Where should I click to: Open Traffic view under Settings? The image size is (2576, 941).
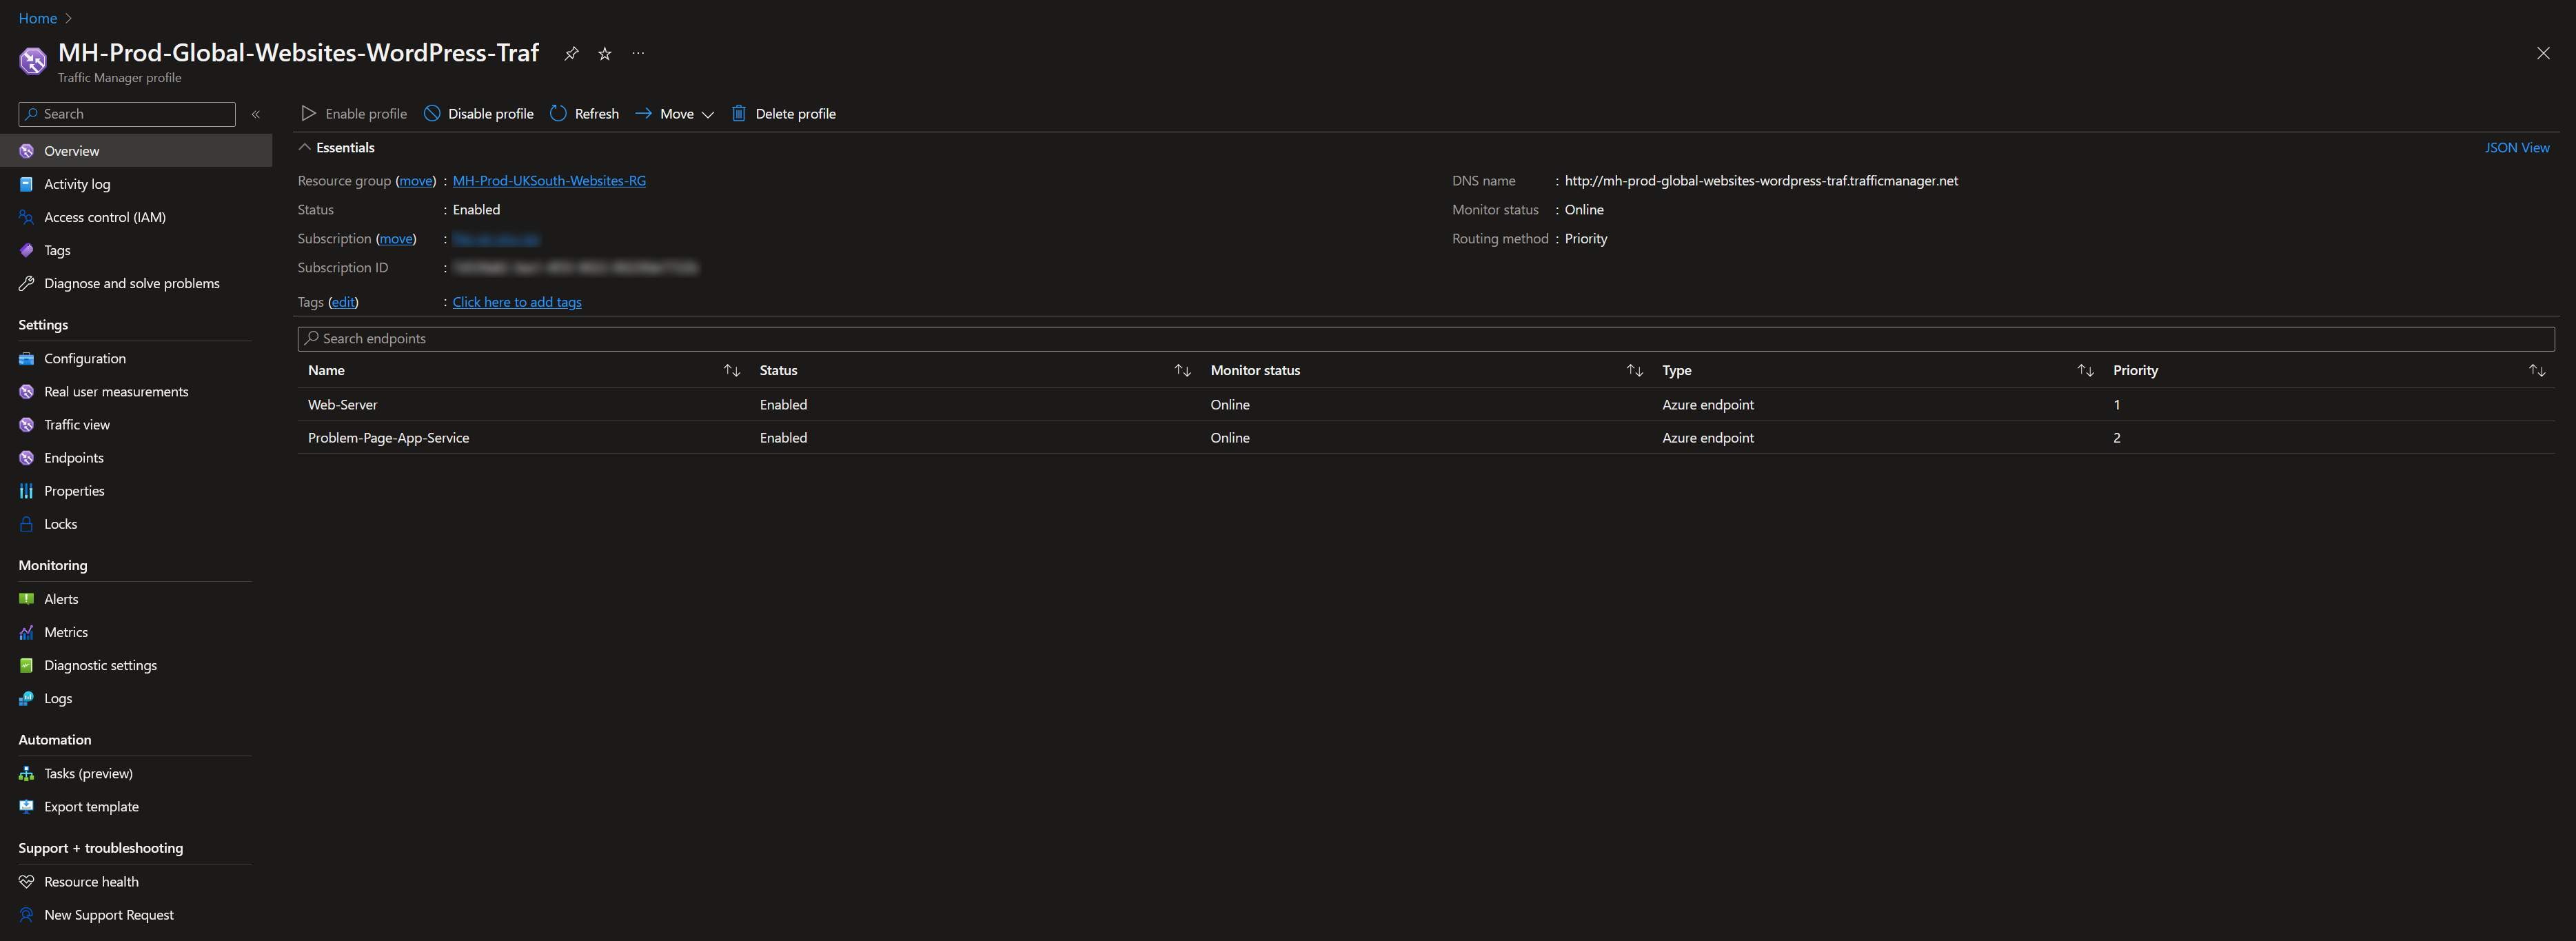pos(76,424)
